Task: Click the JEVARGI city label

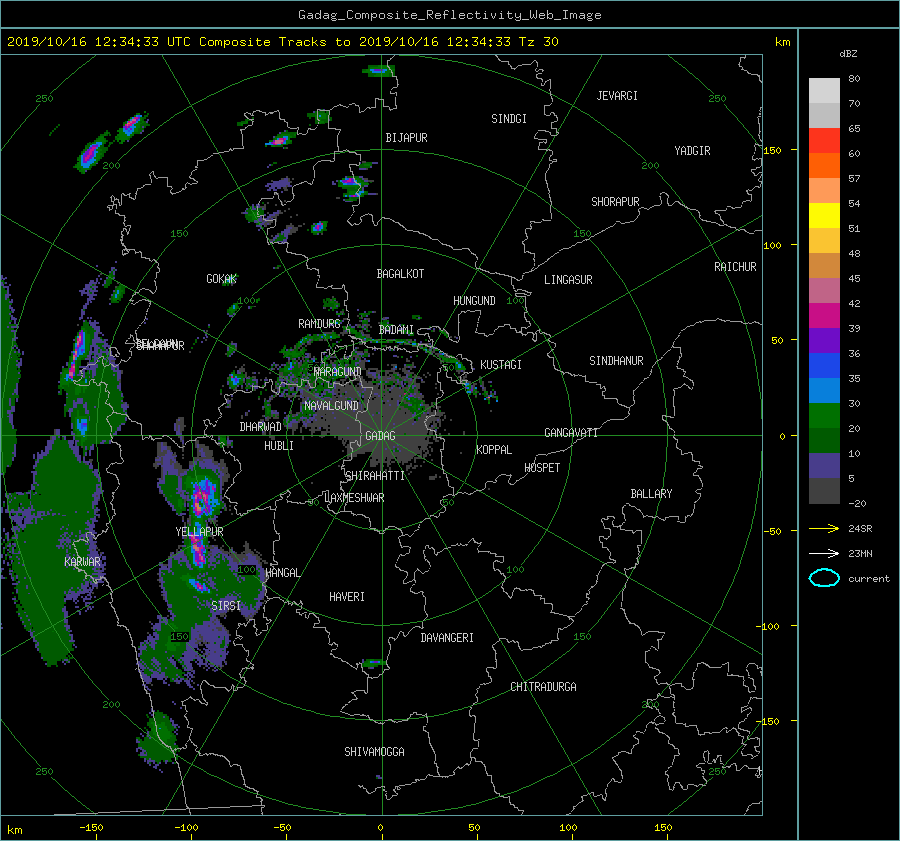Action: pyautogui.click(x=617, y=96)
